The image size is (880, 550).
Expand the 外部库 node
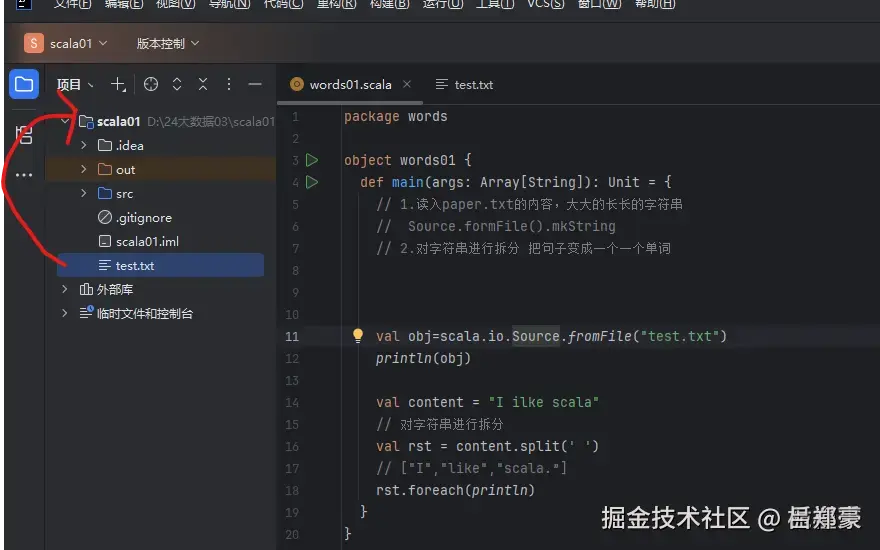pos(66,289)
